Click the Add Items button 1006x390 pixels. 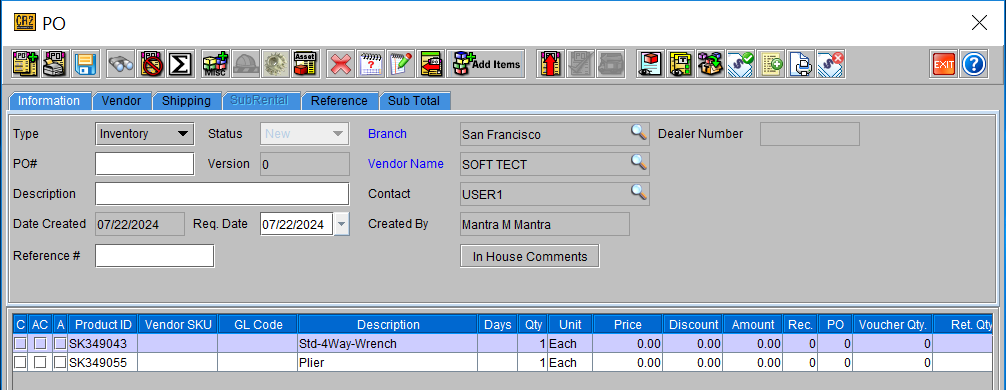coord(486,64)
